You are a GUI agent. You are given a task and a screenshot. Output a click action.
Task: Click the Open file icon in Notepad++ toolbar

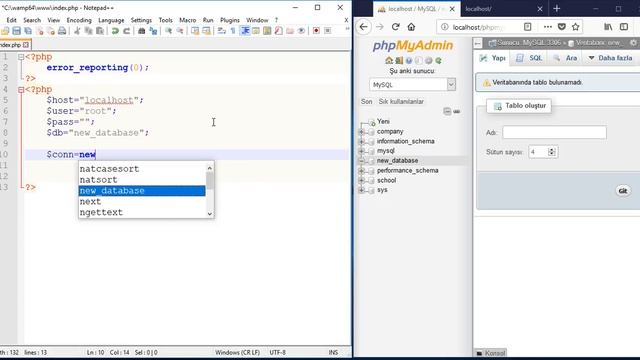(5, 31)
